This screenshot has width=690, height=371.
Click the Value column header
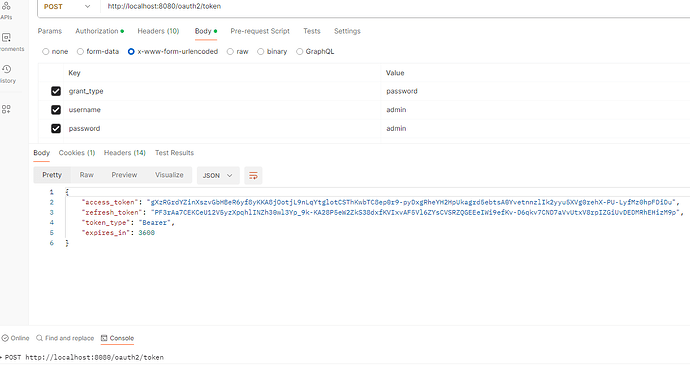tap(395, 73)
